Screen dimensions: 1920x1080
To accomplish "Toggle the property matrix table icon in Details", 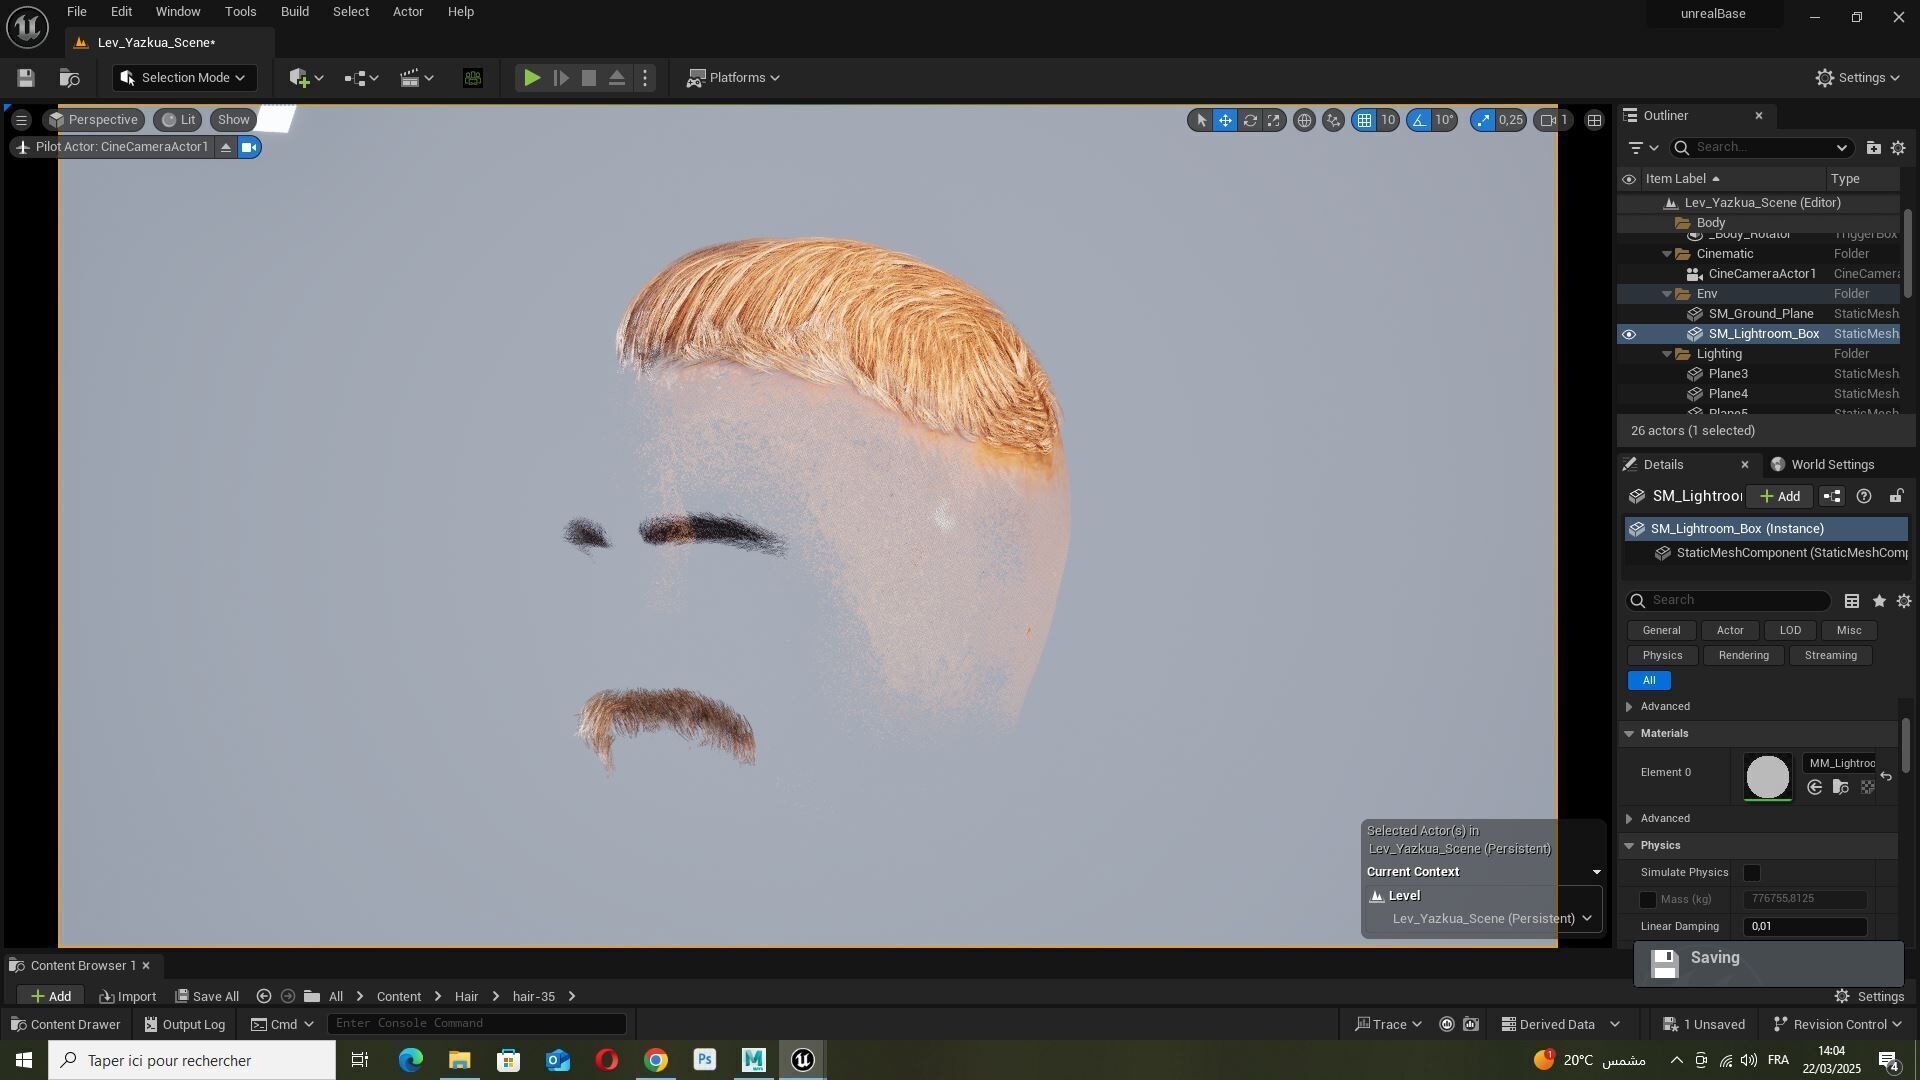I will [x=1852, y=601].
